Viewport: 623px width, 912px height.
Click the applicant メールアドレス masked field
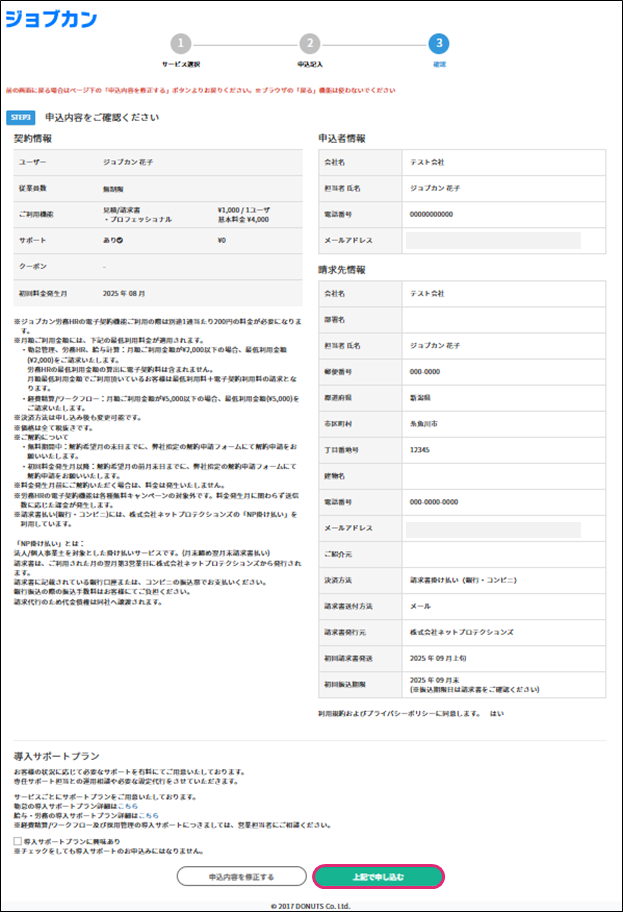[x=493, y=240]
